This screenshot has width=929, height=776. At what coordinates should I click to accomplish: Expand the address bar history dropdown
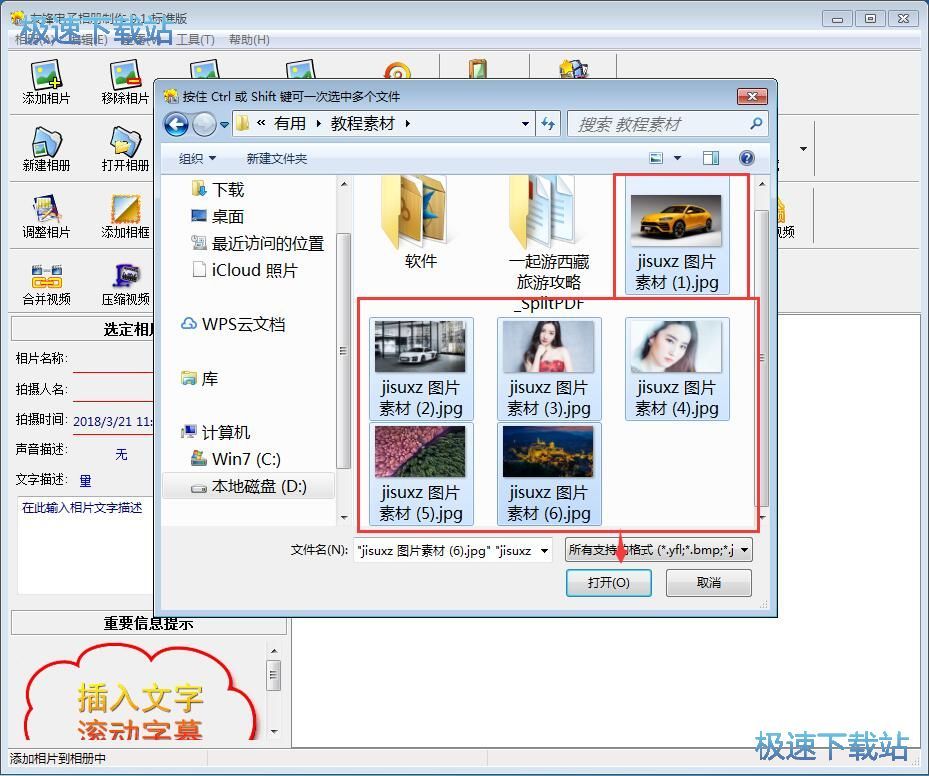pyautogui.click(x=524, y=124)
